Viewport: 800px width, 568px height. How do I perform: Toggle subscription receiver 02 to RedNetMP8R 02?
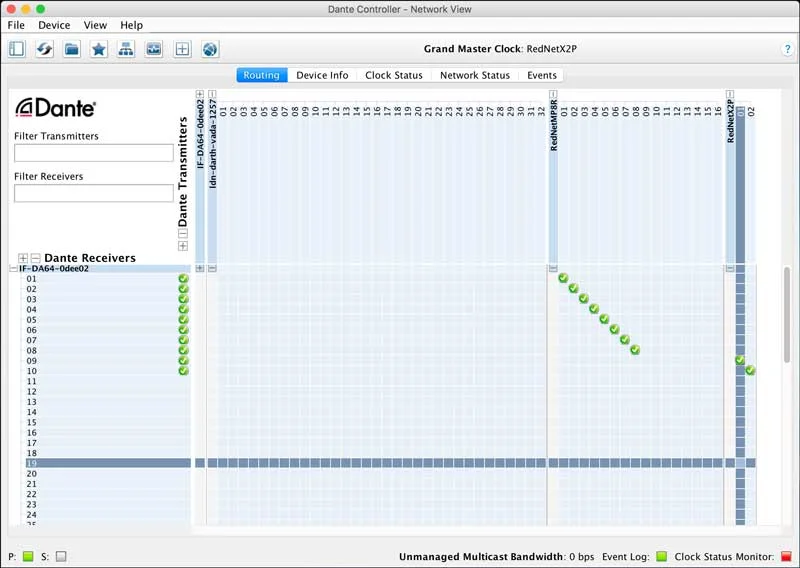pos(573,288)
